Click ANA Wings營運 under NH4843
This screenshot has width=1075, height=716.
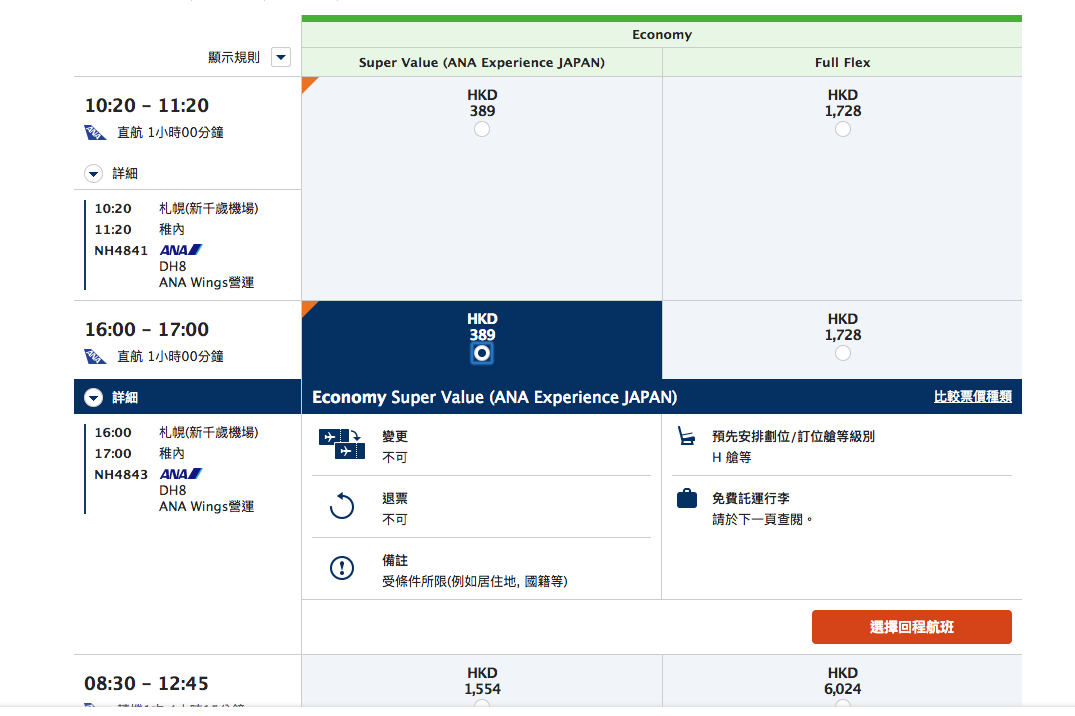pyautogui.click(x=206, y=506)
